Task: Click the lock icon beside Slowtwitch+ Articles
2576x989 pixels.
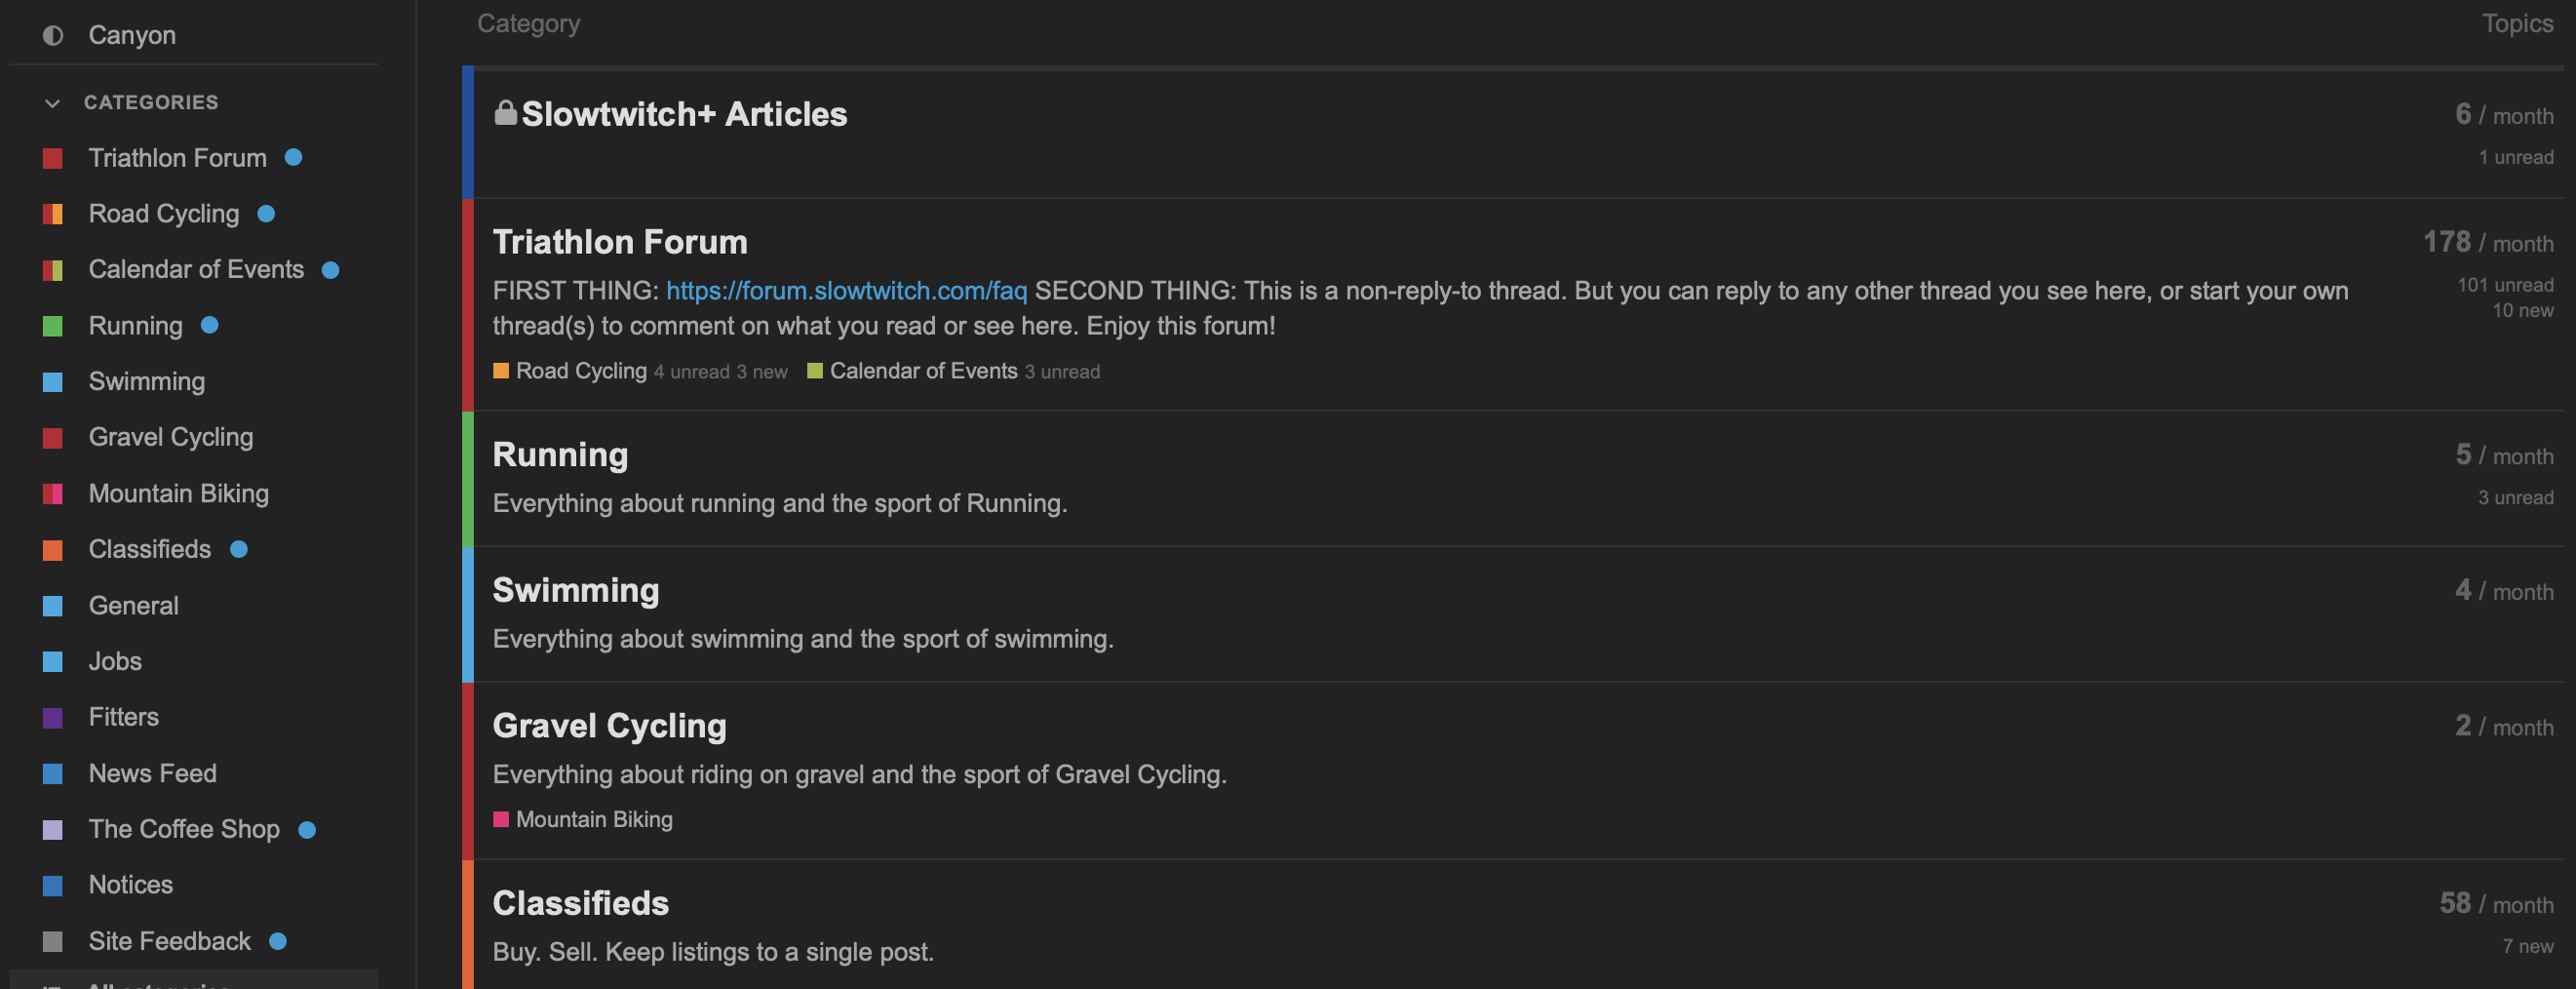Action: tap(506, 113)
